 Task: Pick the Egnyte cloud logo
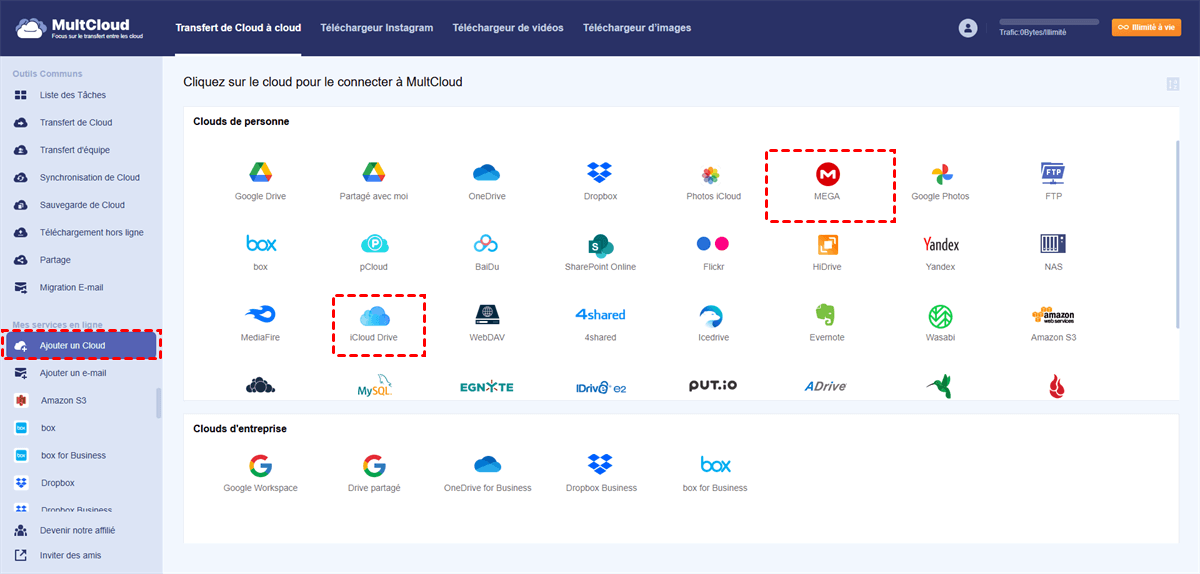(487, 387)
